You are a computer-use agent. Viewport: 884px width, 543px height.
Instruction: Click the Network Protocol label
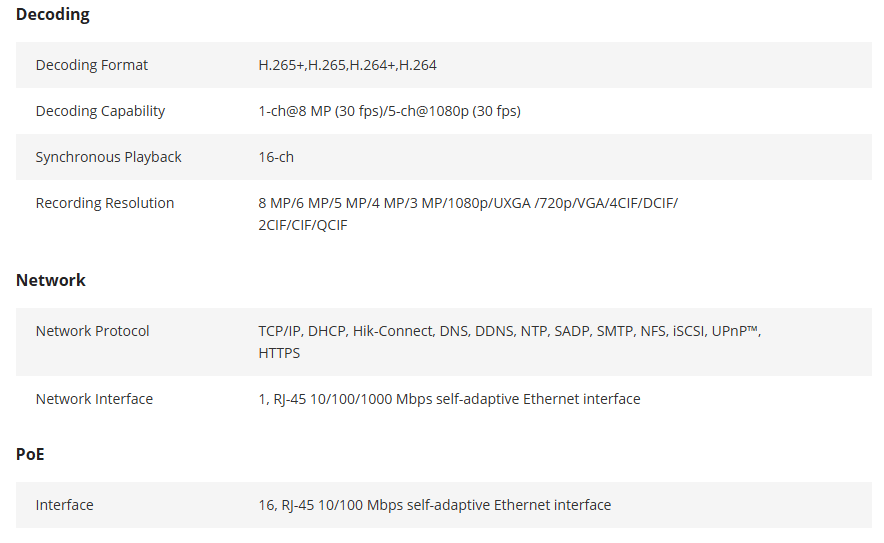pos(92,331)
